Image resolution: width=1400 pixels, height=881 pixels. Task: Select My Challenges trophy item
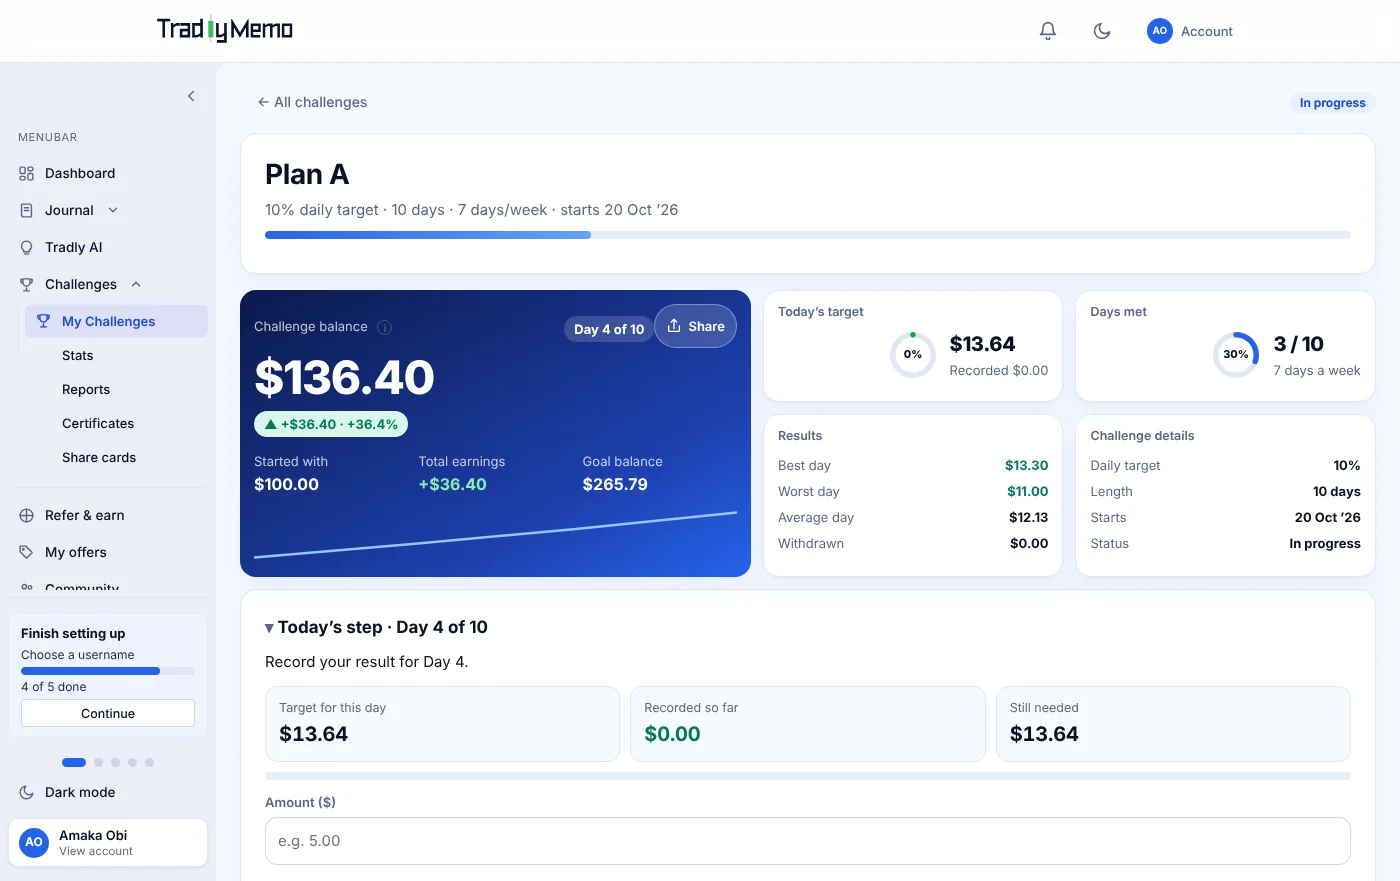116,321
